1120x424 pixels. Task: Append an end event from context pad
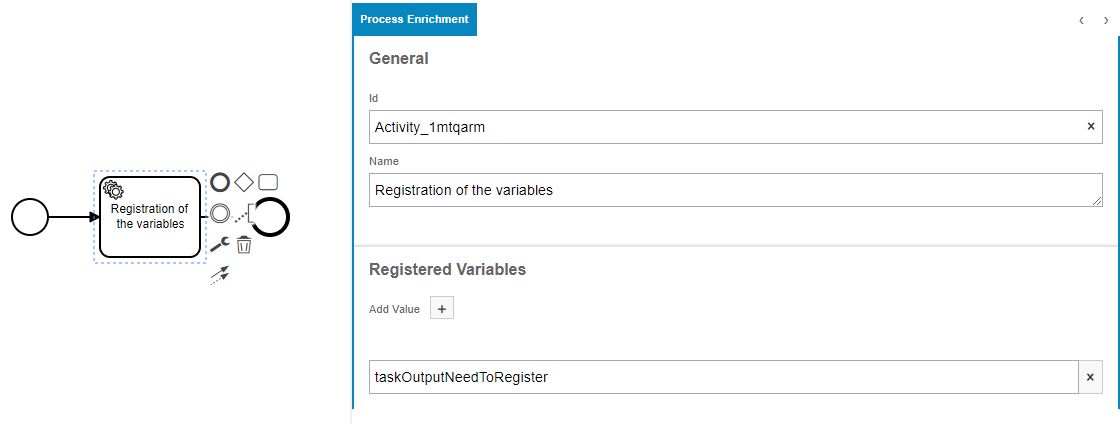(x=220, y=183)
